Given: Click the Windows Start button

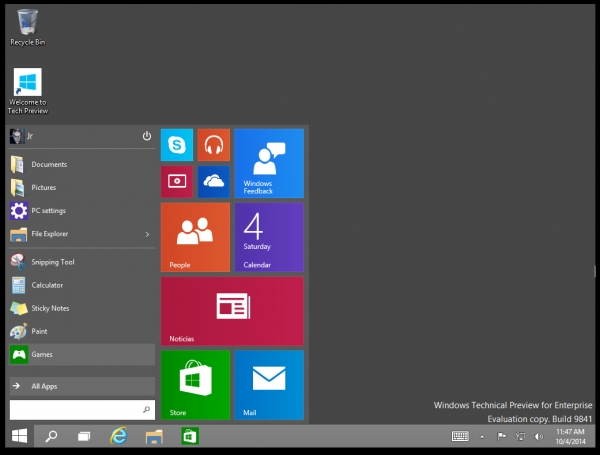Looking at the screenshot, I should coord(20,435).
